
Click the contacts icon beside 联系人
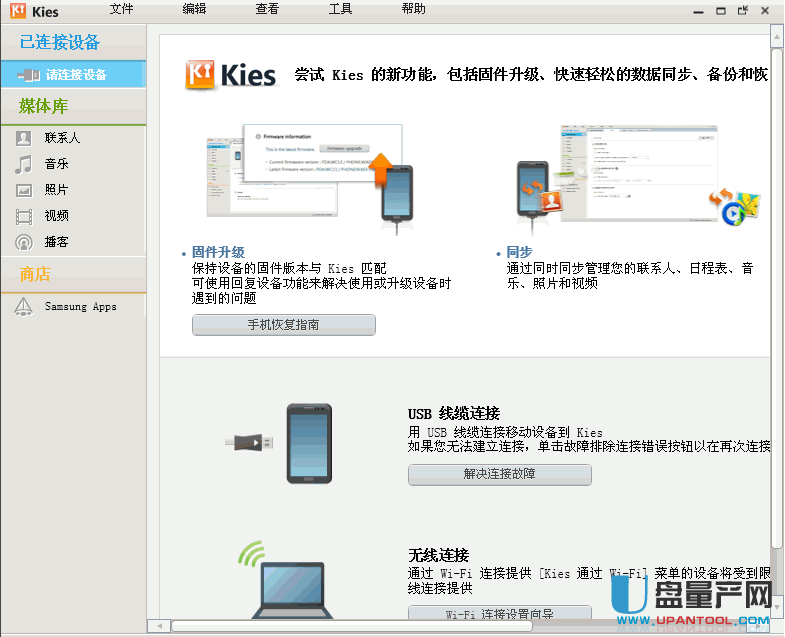tap(24, 138)
